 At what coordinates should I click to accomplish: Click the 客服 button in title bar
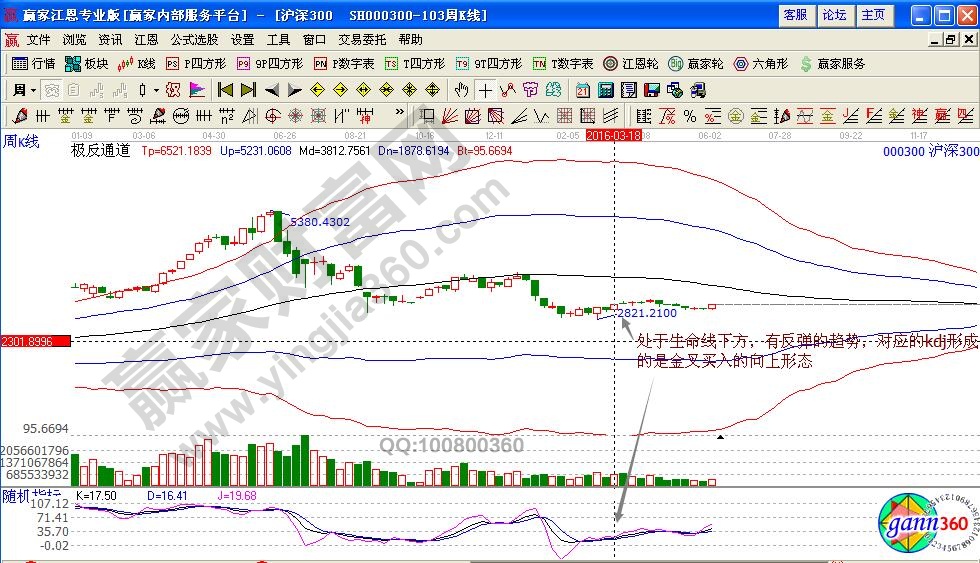coord(795,15)
